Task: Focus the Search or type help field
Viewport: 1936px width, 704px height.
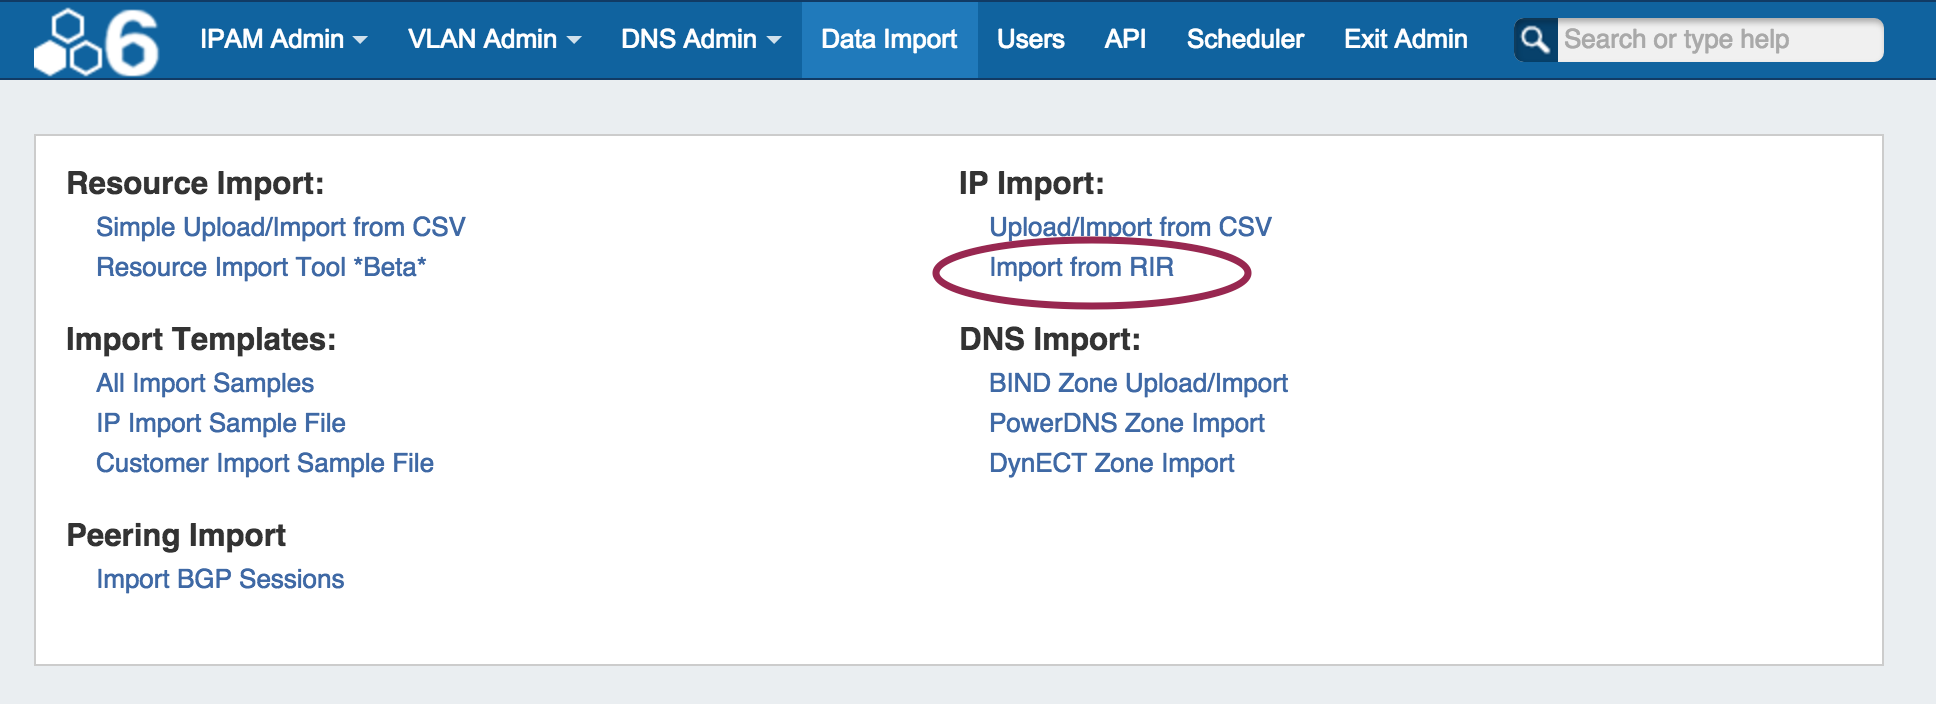Action: tap(1718, 40)
